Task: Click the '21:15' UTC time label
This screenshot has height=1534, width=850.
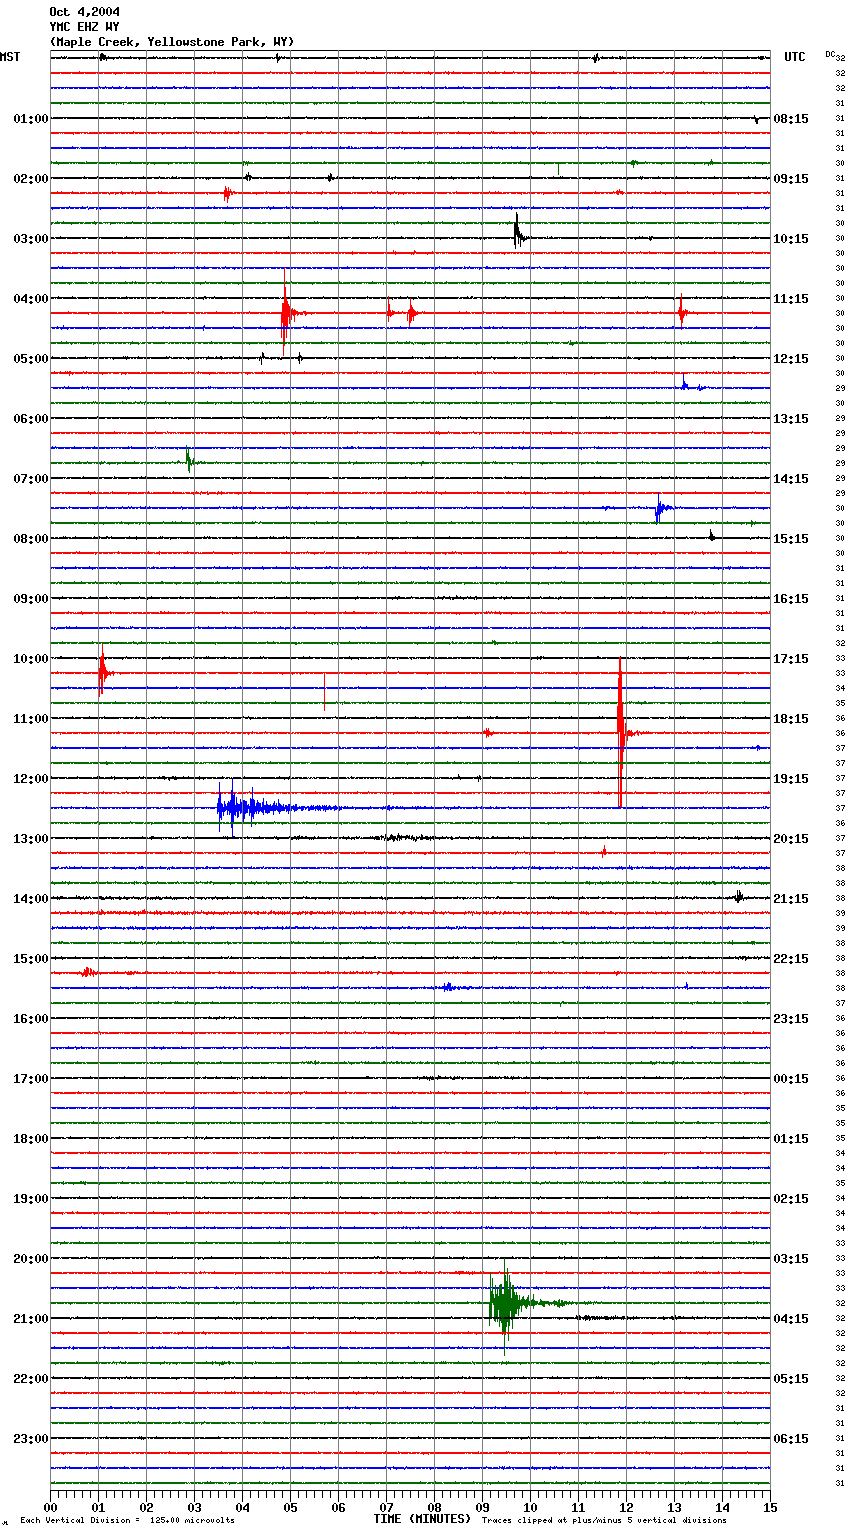Action: (791, 899)
